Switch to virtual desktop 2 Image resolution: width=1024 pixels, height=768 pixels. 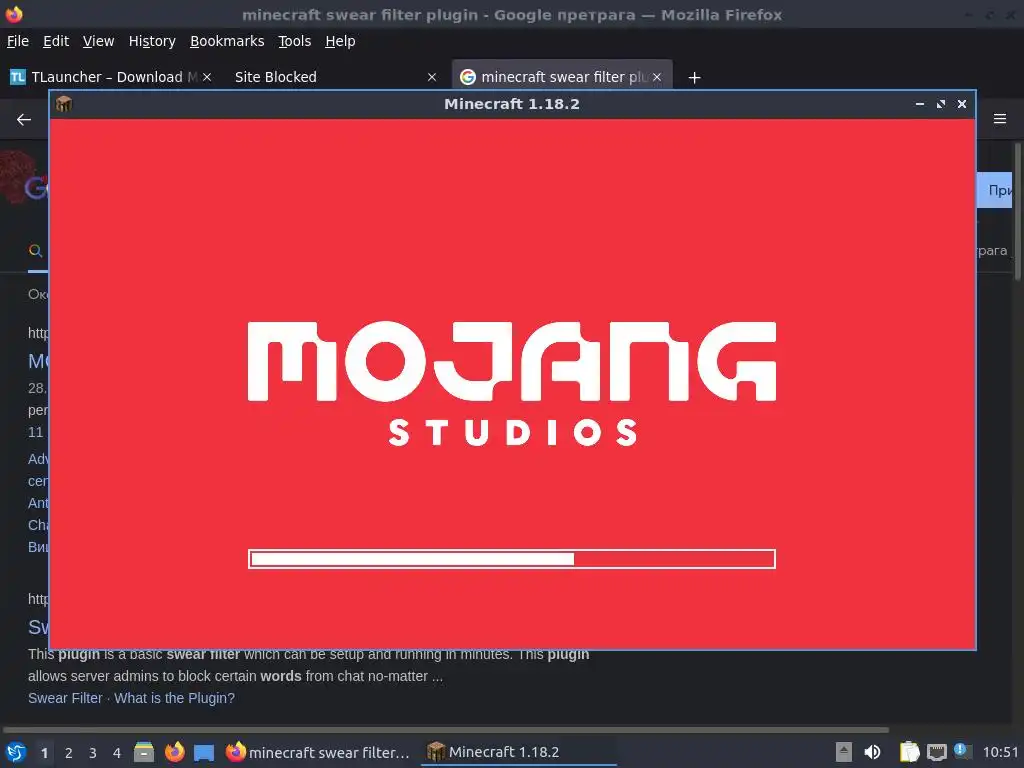(x=69, y=753)
